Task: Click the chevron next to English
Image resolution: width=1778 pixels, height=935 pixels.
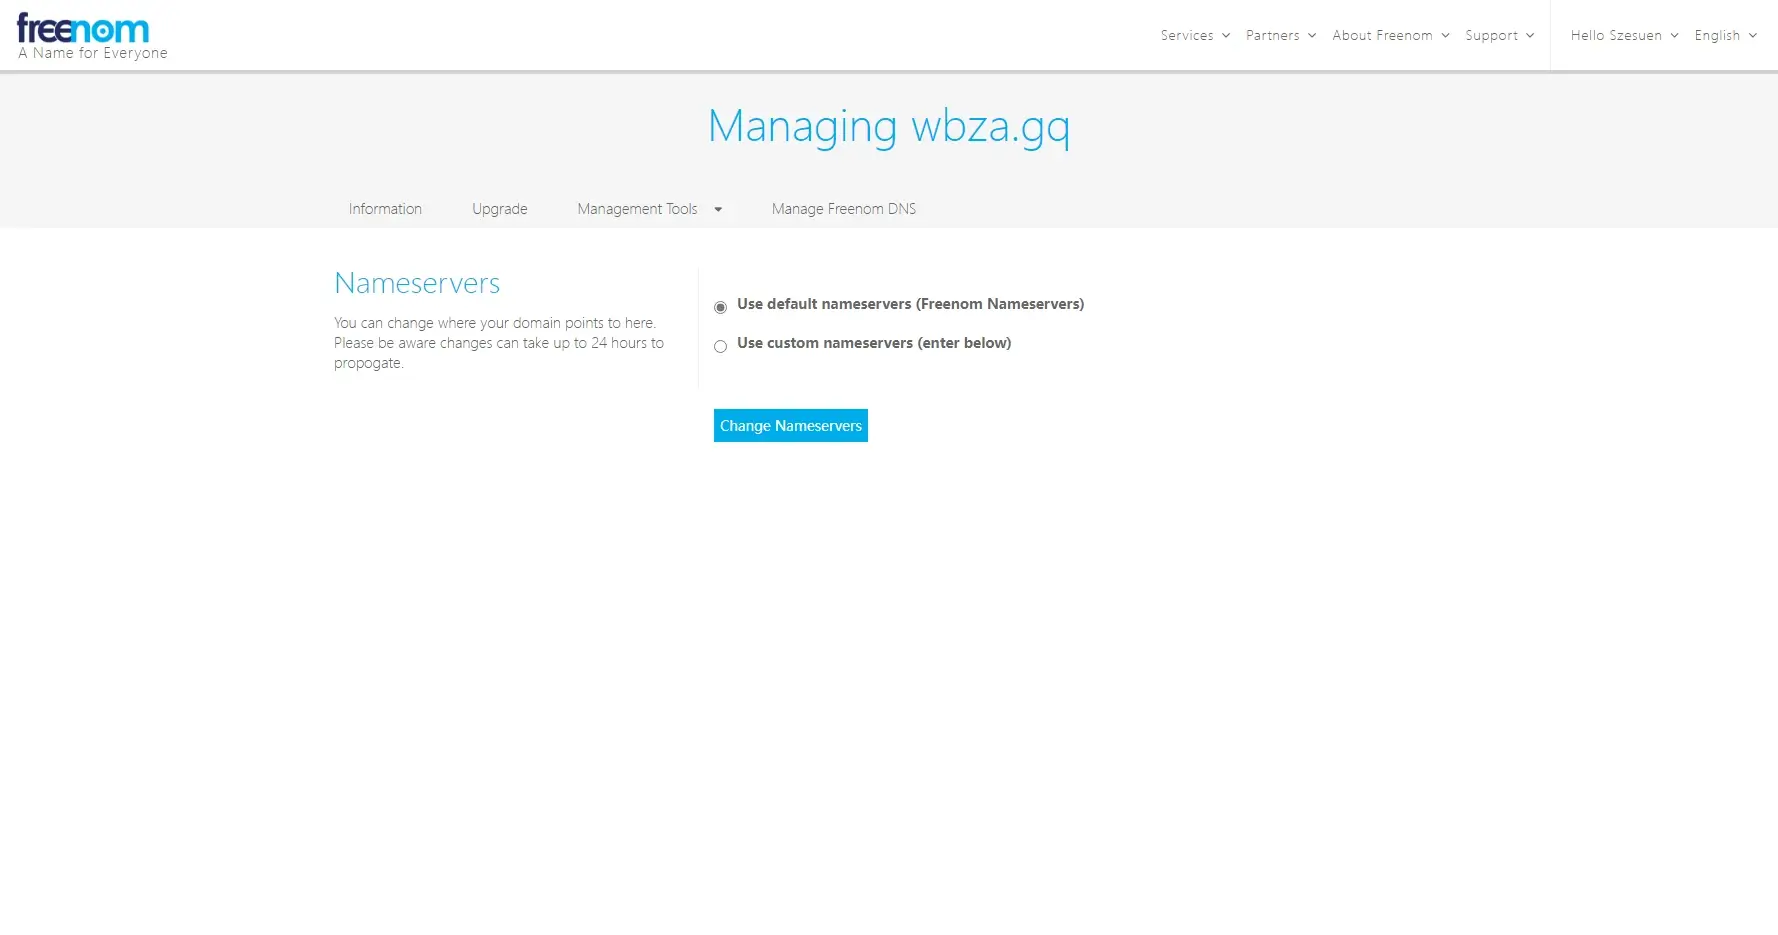Action: point(1752,36)
